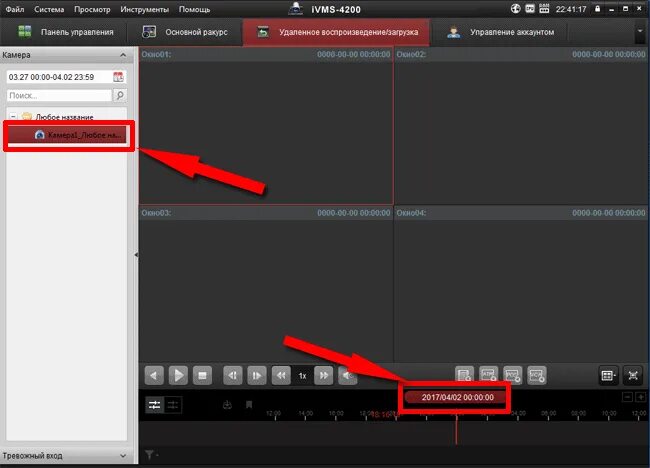The width and height of the screenshot is (650, 468).
Task: Zoom in the timeline with plus button
Action: coord(640,397)
